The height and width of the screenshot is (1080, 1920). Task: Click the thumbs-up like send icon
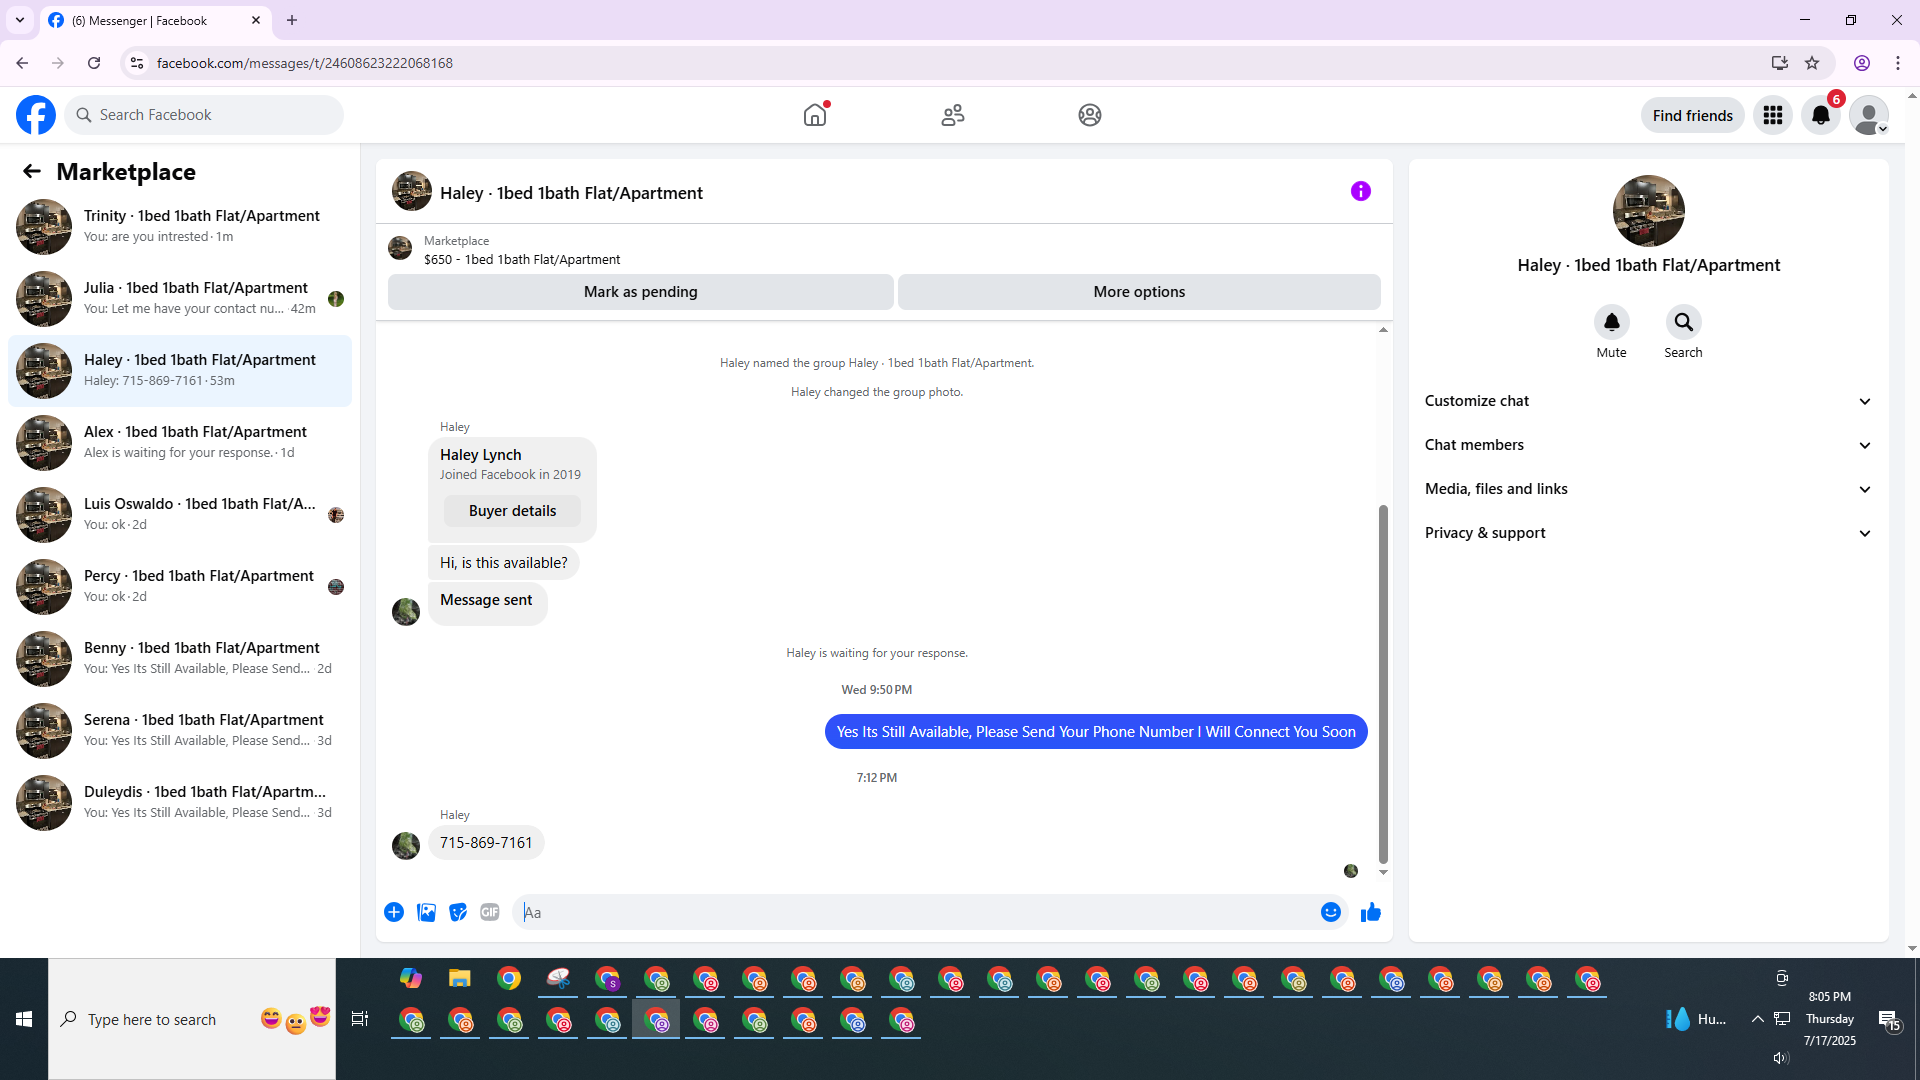tap(1370, 912)
